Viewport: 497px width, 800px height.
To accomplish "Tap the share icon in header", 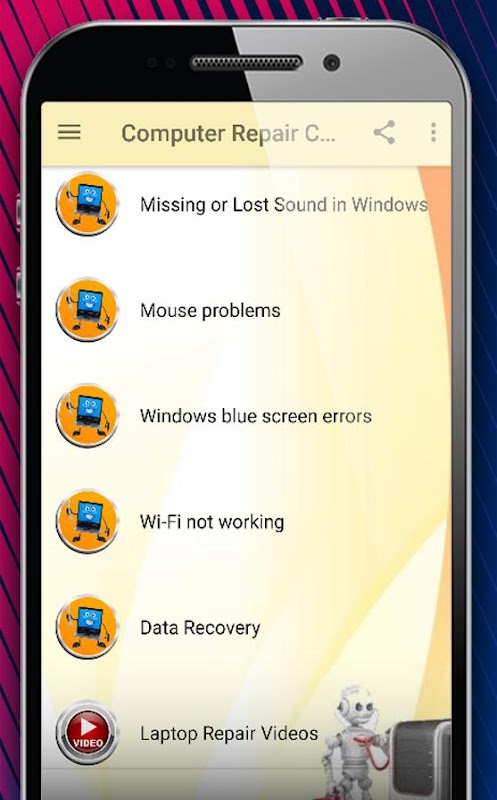I will point(384,133).
